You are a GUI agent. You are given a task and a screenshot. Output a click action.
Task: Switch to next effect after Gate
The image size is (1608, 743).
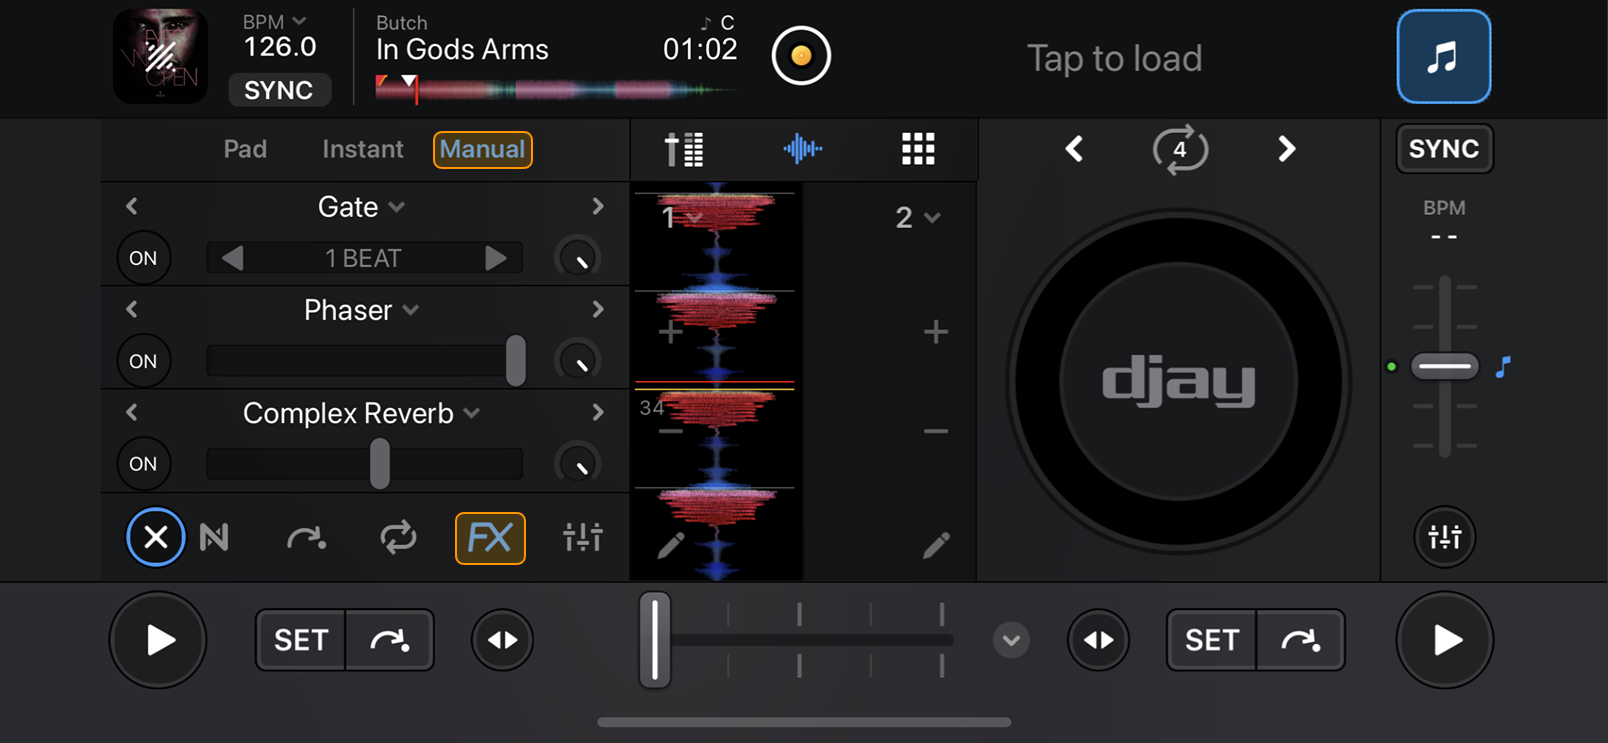[598, 206]
